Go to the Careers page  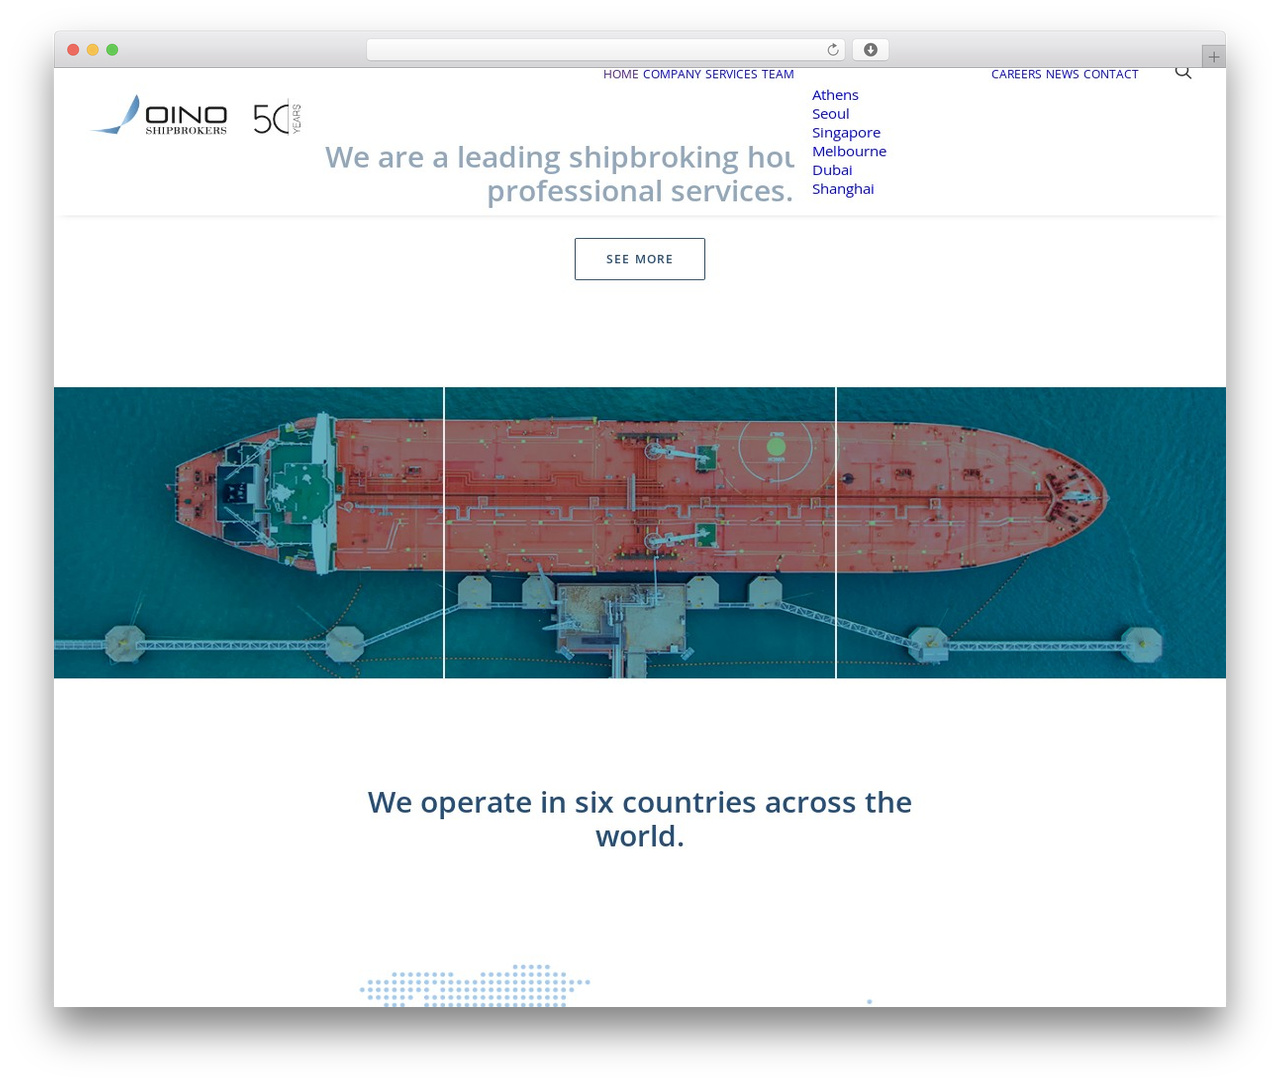[x=1016, y=74]
